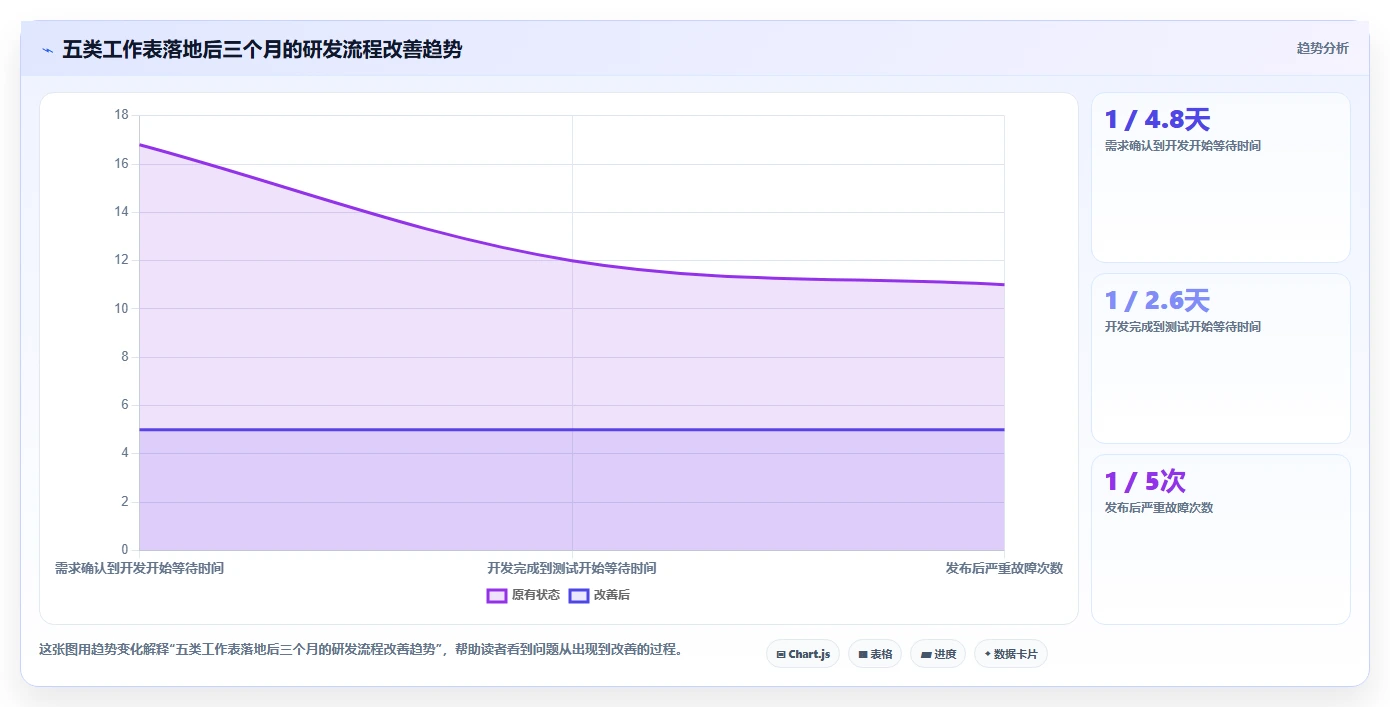Image resolution: width=1390 pixels, height=707 pixels.
Task: Click the y-axis tick 6
Action: click(x=125, y=405)
